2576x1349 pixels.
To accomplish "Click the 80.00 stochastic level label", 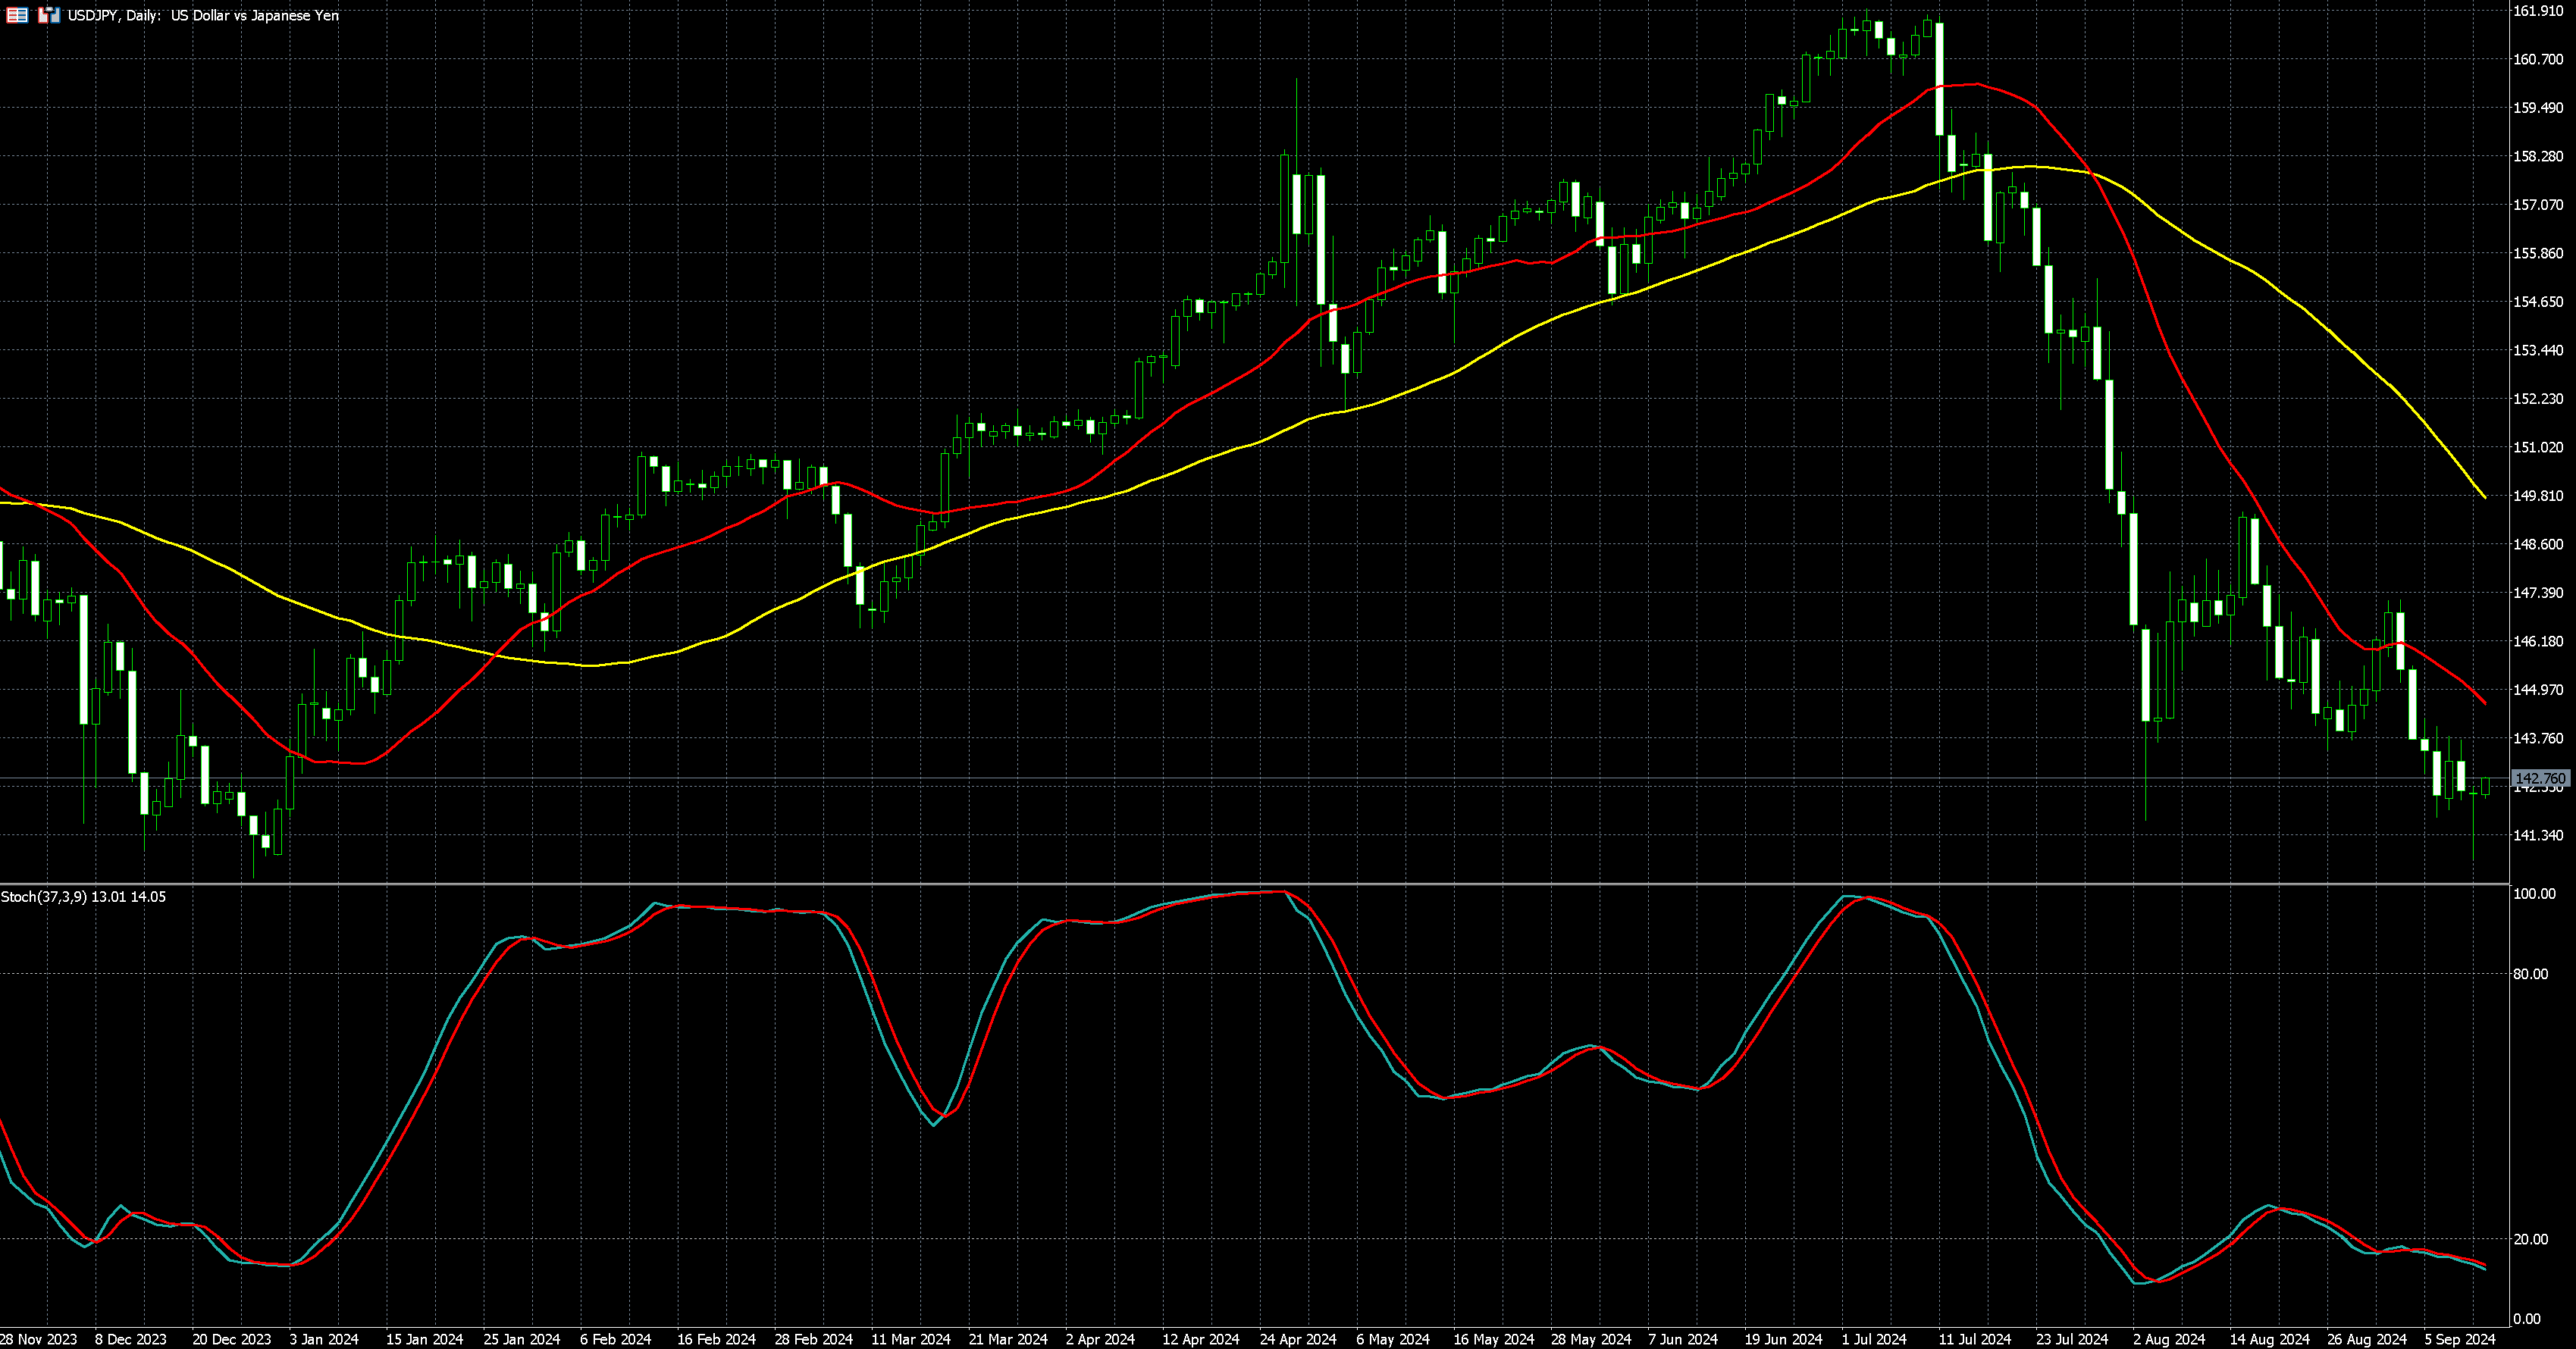I will click(x=2530, y=974).
